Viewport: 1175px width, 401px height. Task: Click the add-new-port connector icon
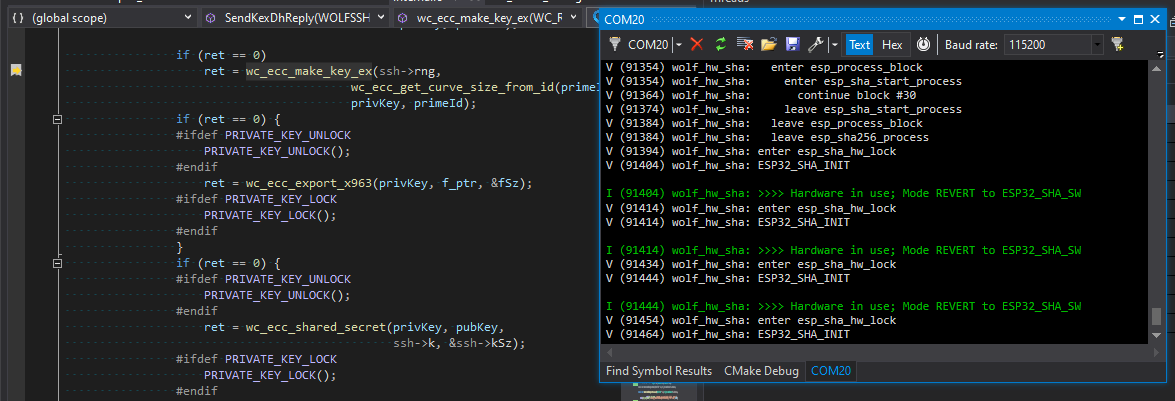click(x=1117, y=44)
